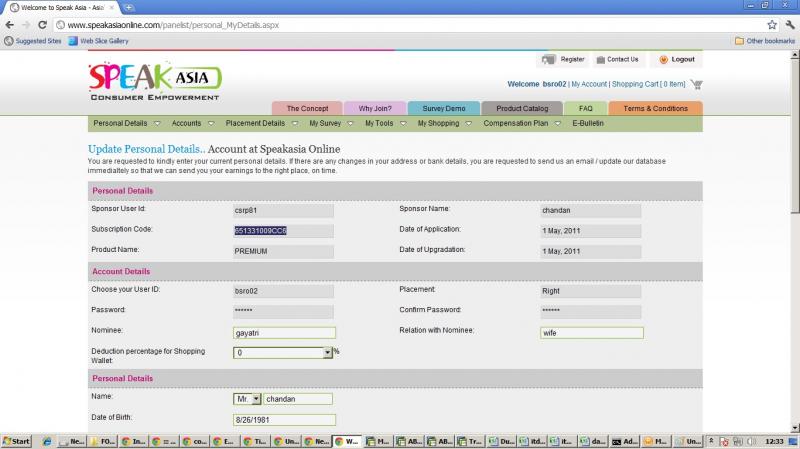This screenshot has width=800, height=449.
Task: Click the Relation with Nominee field
Action: tap(592, 333)
